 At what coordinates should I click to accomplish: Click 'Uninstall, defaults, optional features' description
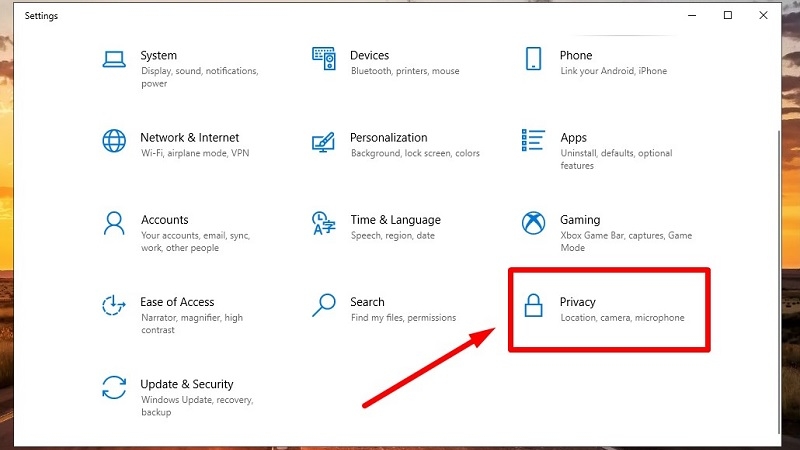coord(616,159)
